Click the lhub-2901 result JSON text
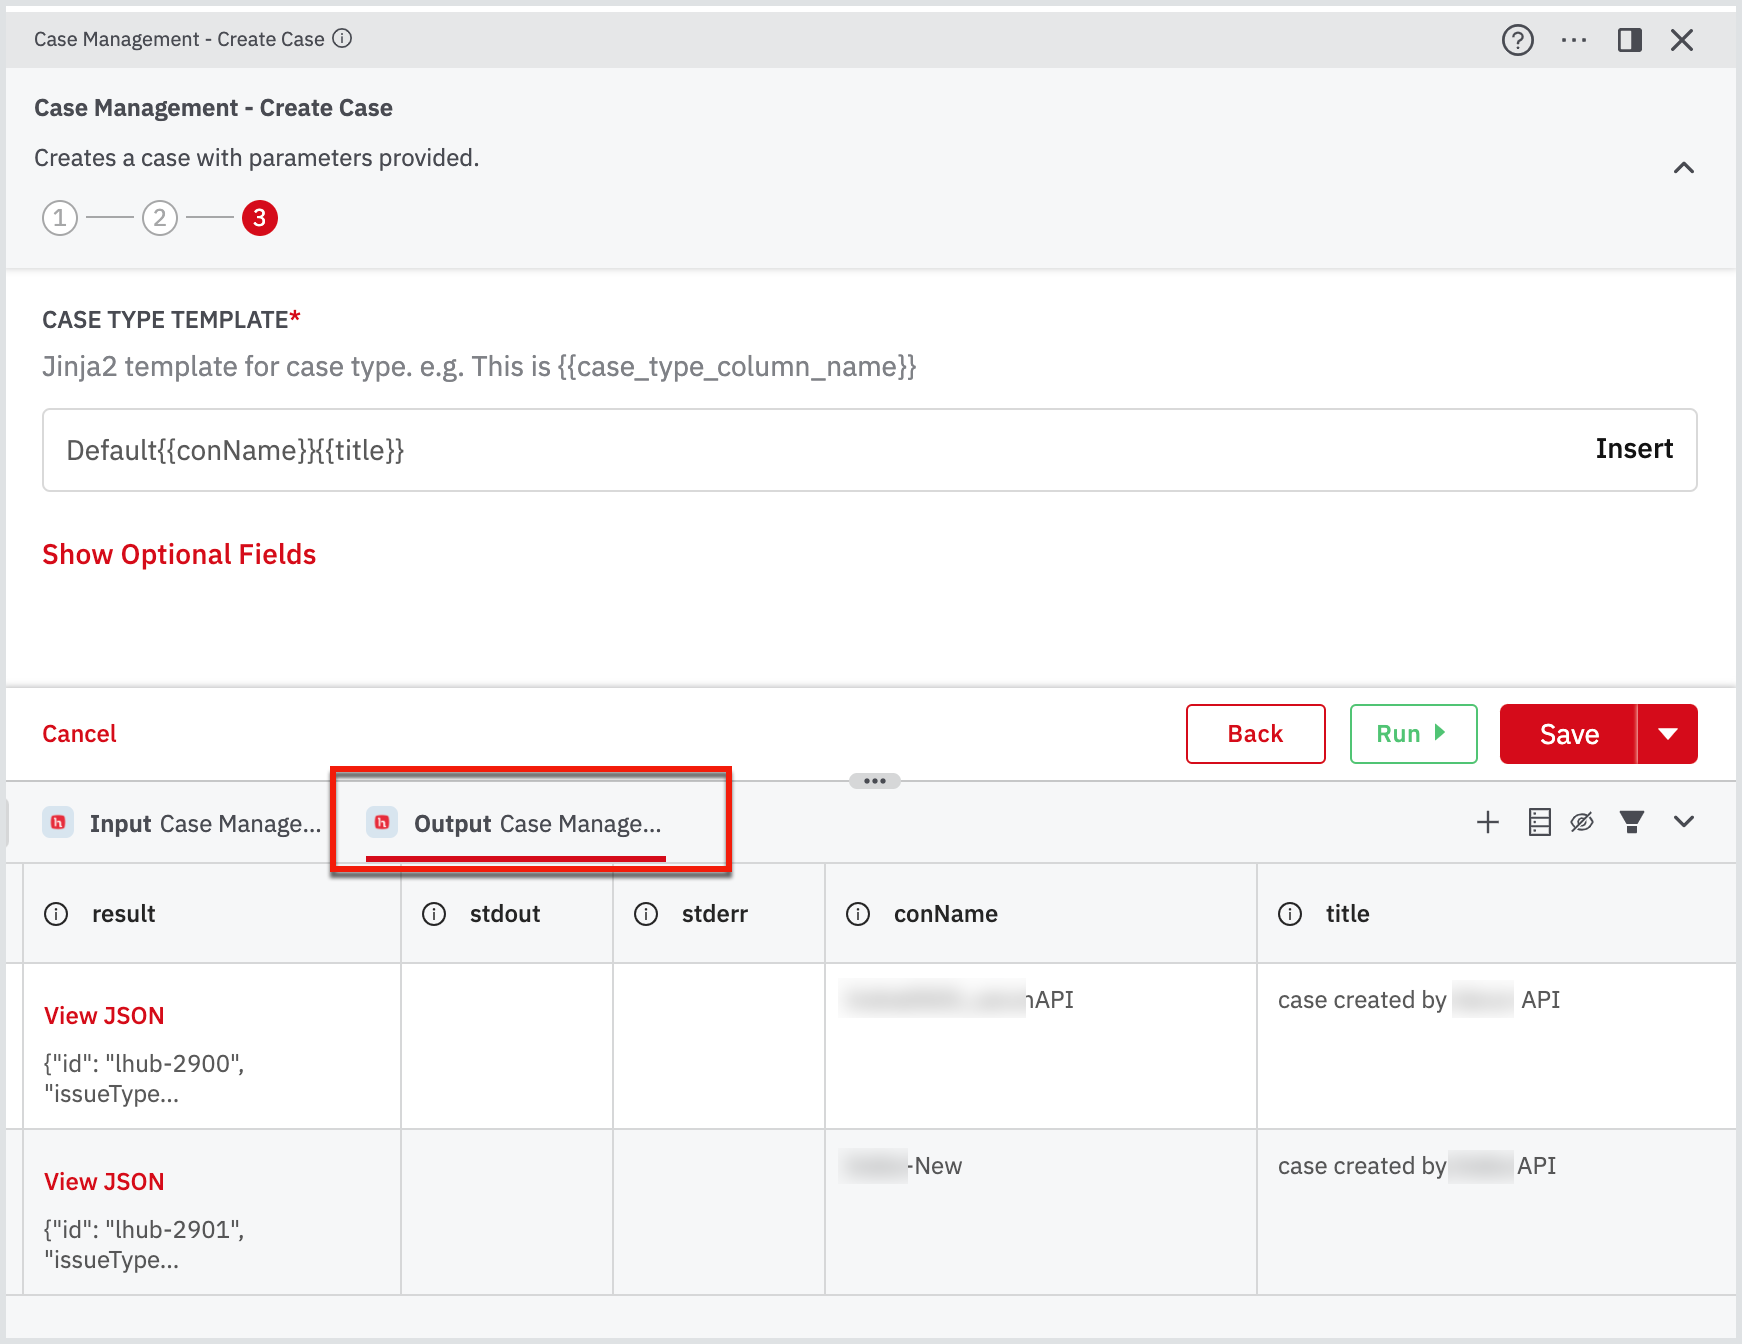This screenshot has height=1344, width=1742. (x=144, y=1245)
